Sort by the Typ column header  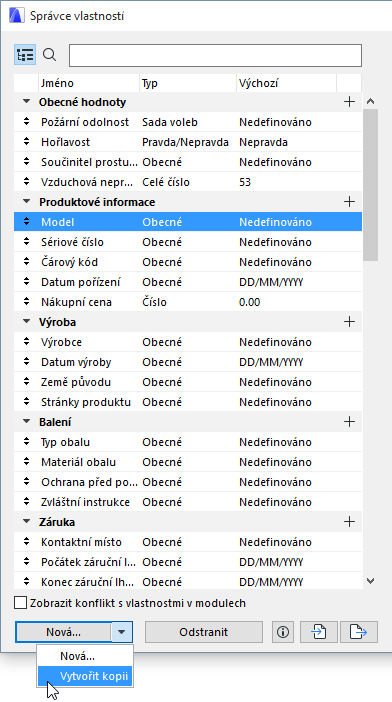tap(188, 83)
